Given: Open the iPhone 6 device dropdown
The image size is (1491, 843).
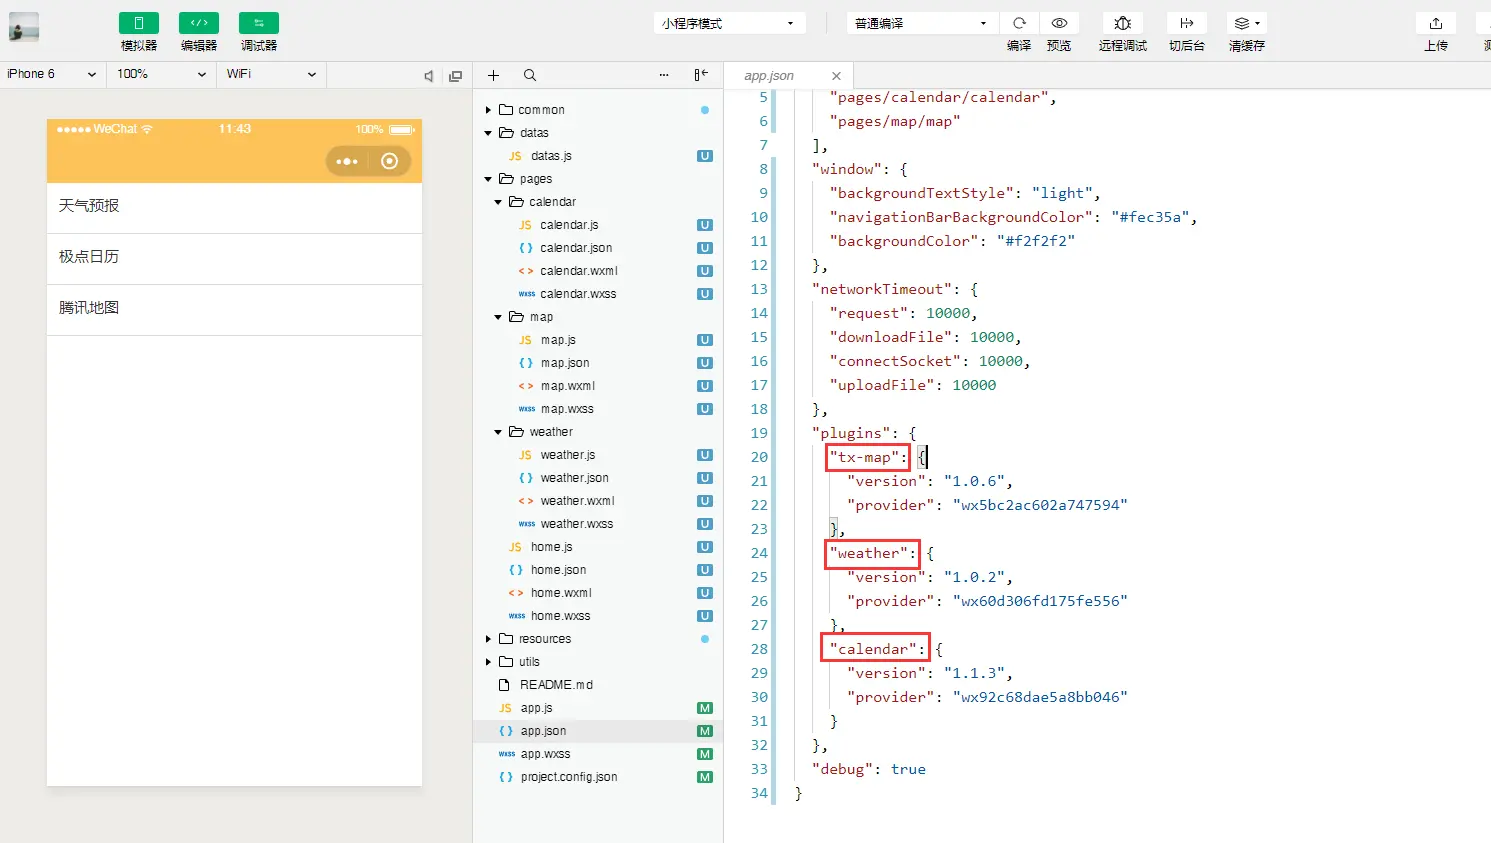Looking at the screenshot, I should coord(52,74).
